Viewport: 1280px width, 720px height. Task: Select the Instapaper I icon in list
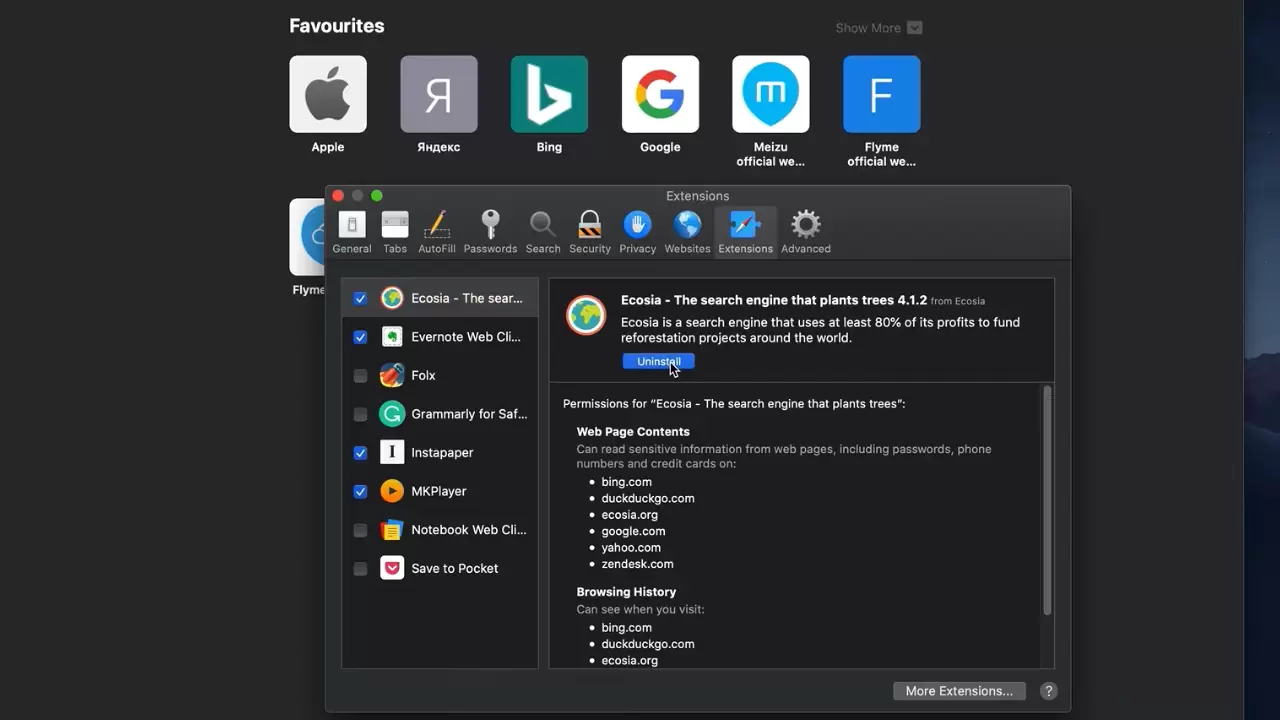tap(392, 453)
